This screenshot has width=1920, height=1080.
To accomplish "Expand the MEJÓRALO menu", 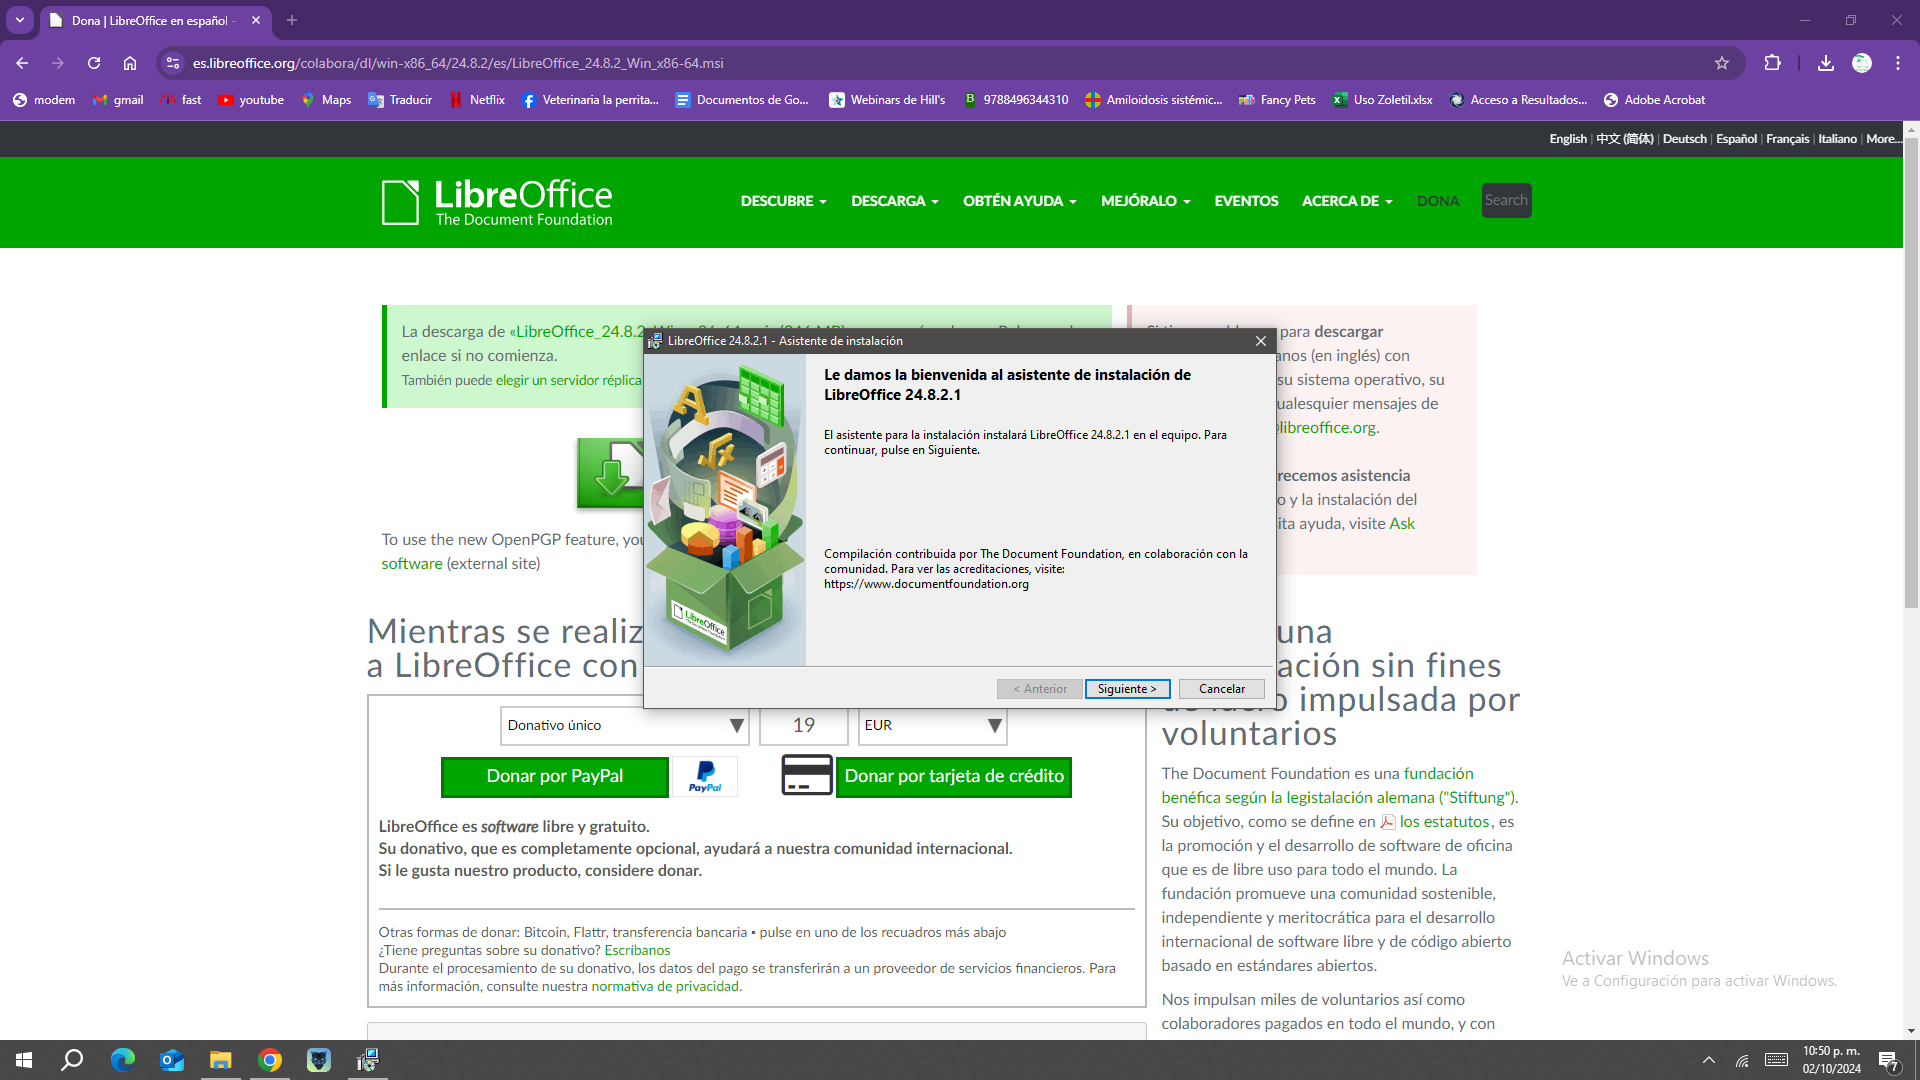I will [1145, 201].
